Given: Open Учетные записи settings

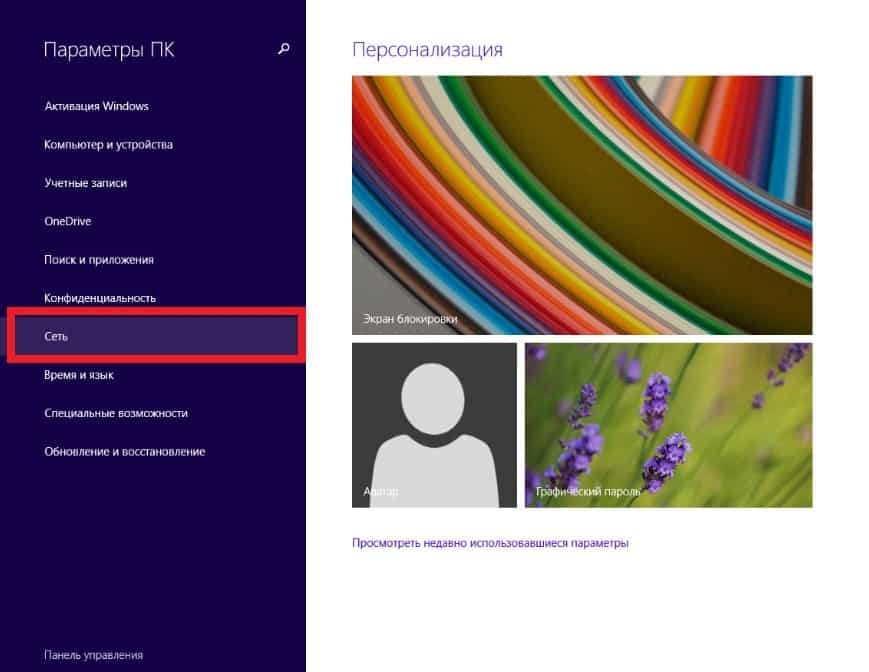Looking at the screenshot, I should (85, 183).
